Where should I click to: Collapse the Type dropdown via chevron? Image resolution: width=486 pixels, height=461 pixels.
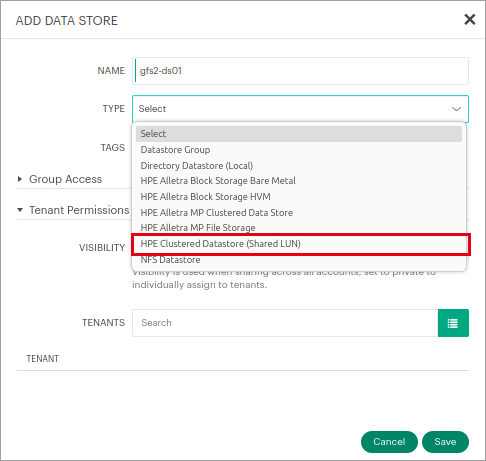[x=456, y=109]
